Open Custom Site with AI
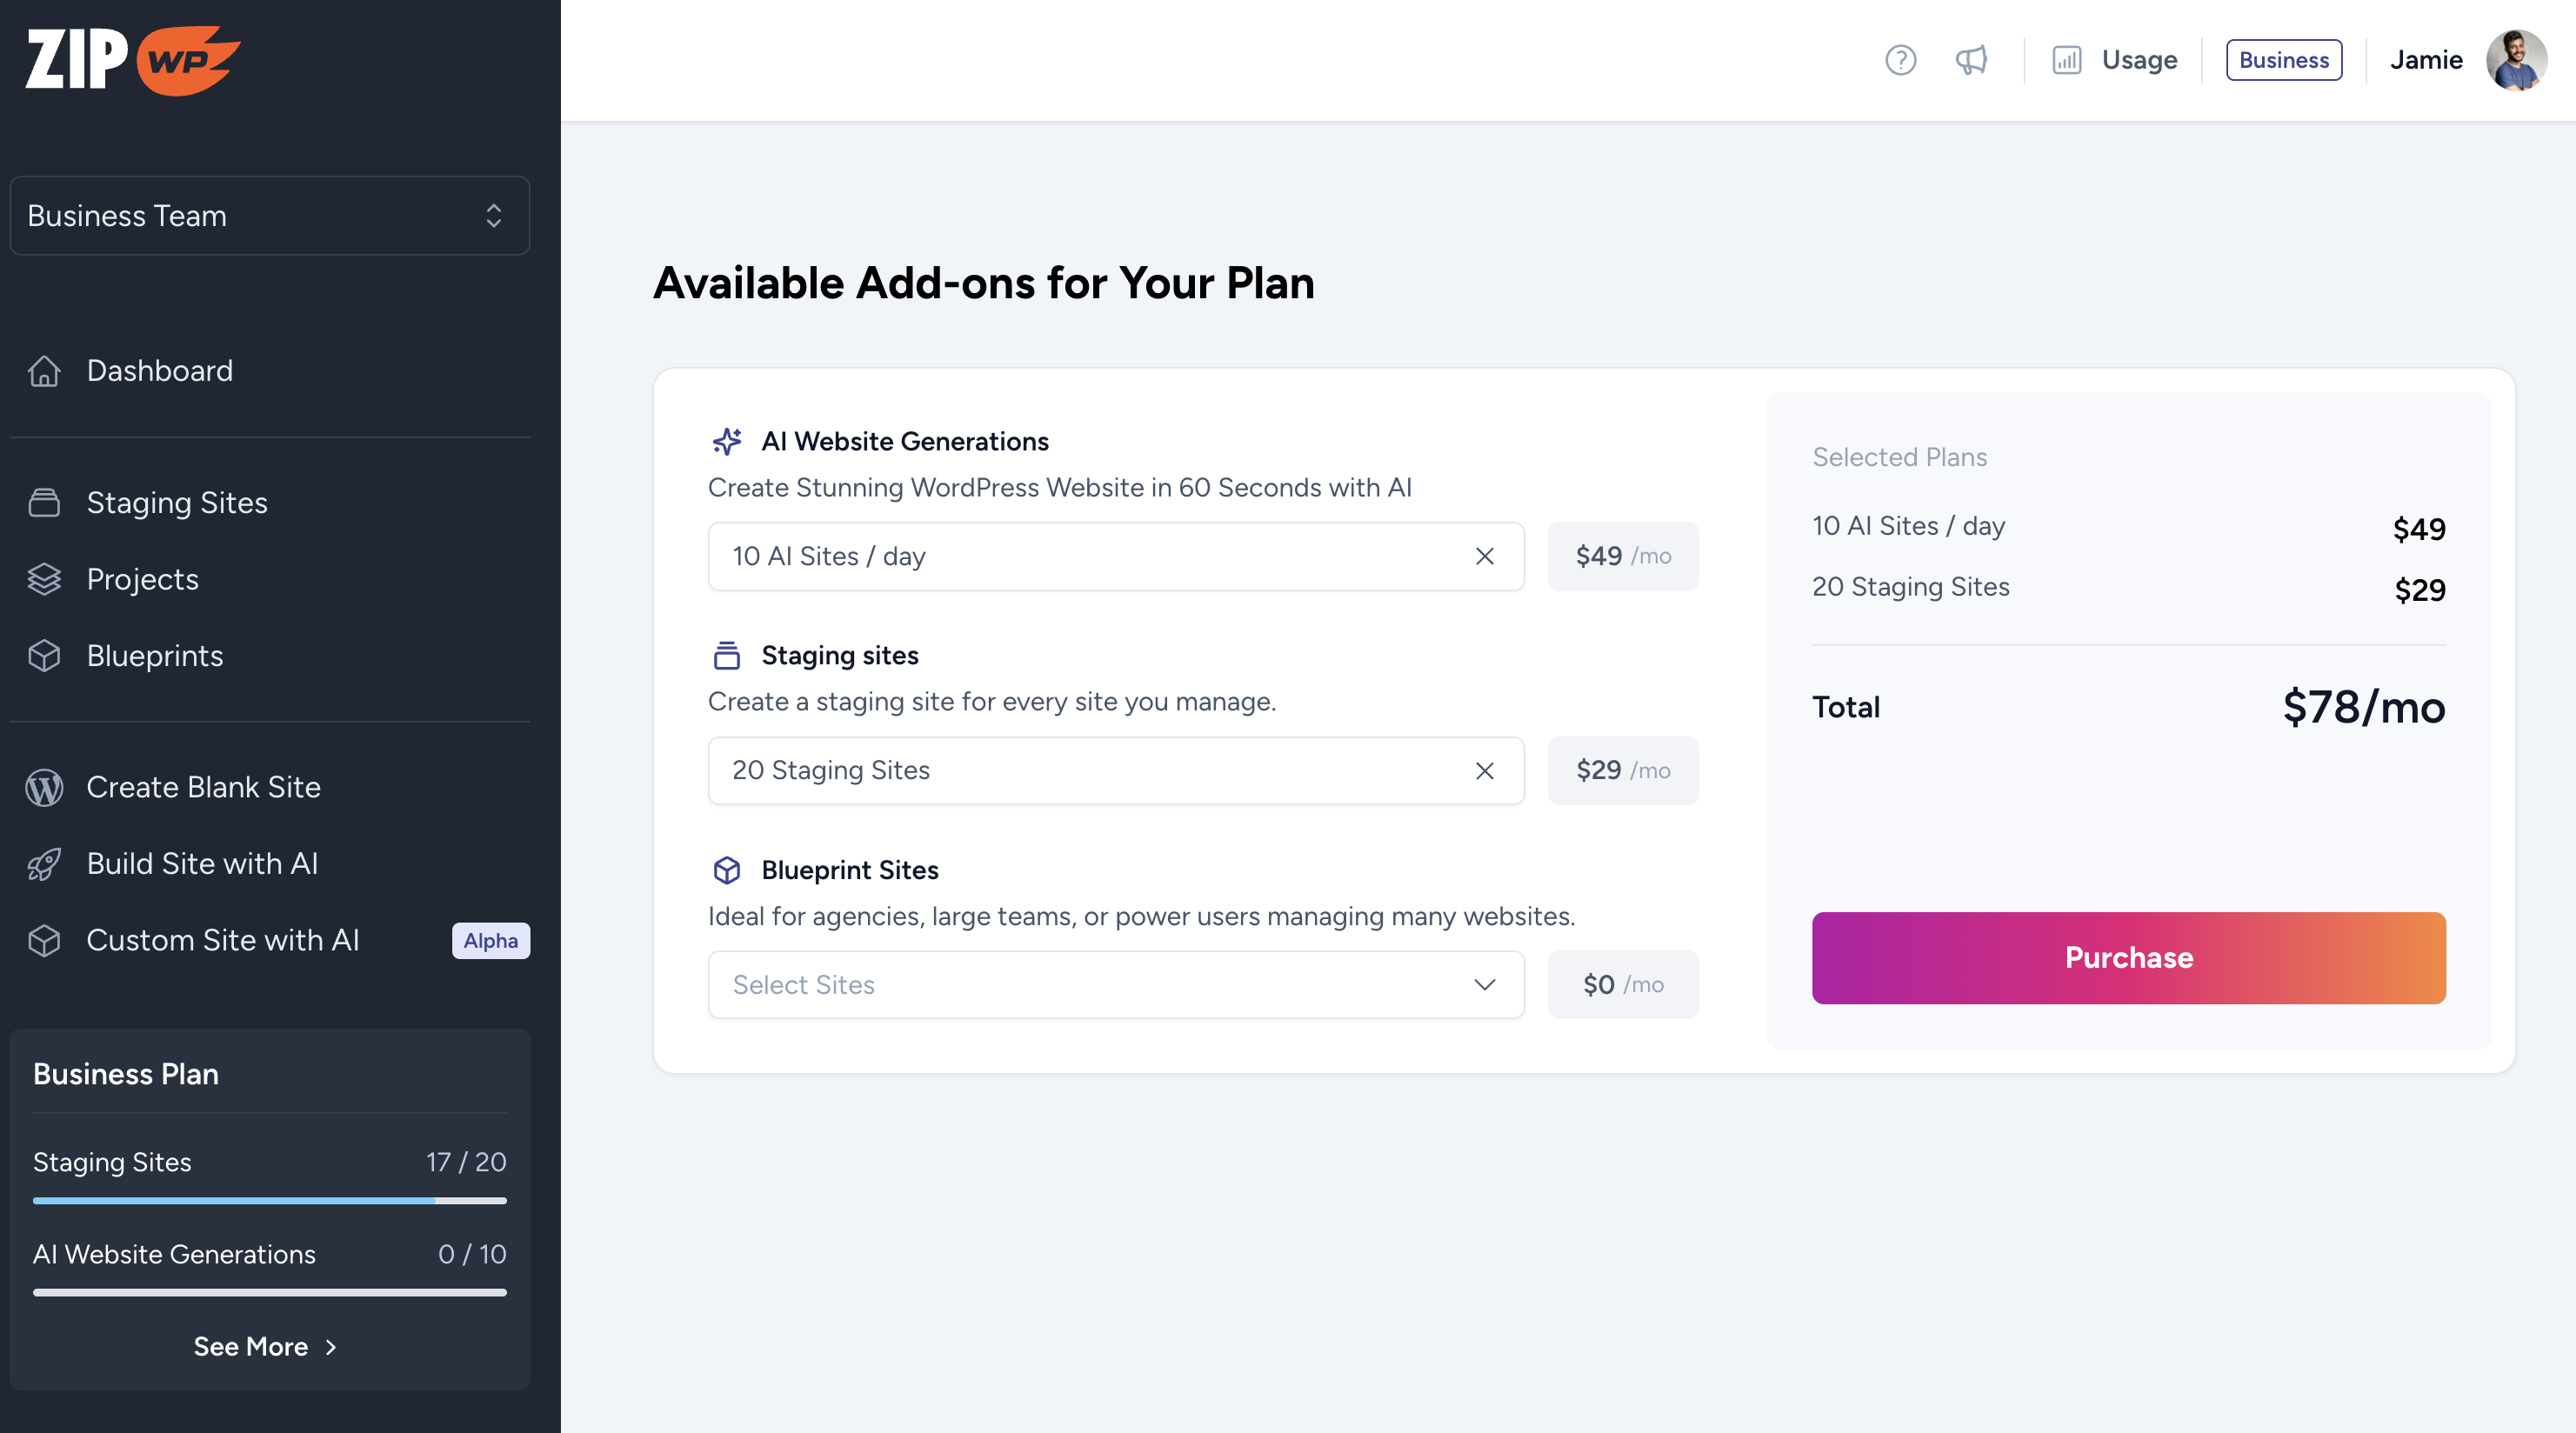2576x1433 pixels. 222,940
